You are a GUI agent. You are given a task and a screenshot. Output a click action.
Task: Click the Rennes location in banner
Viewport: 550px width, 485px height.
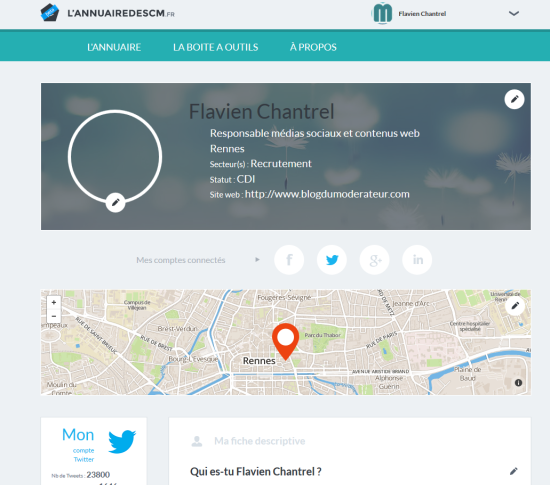227,149
